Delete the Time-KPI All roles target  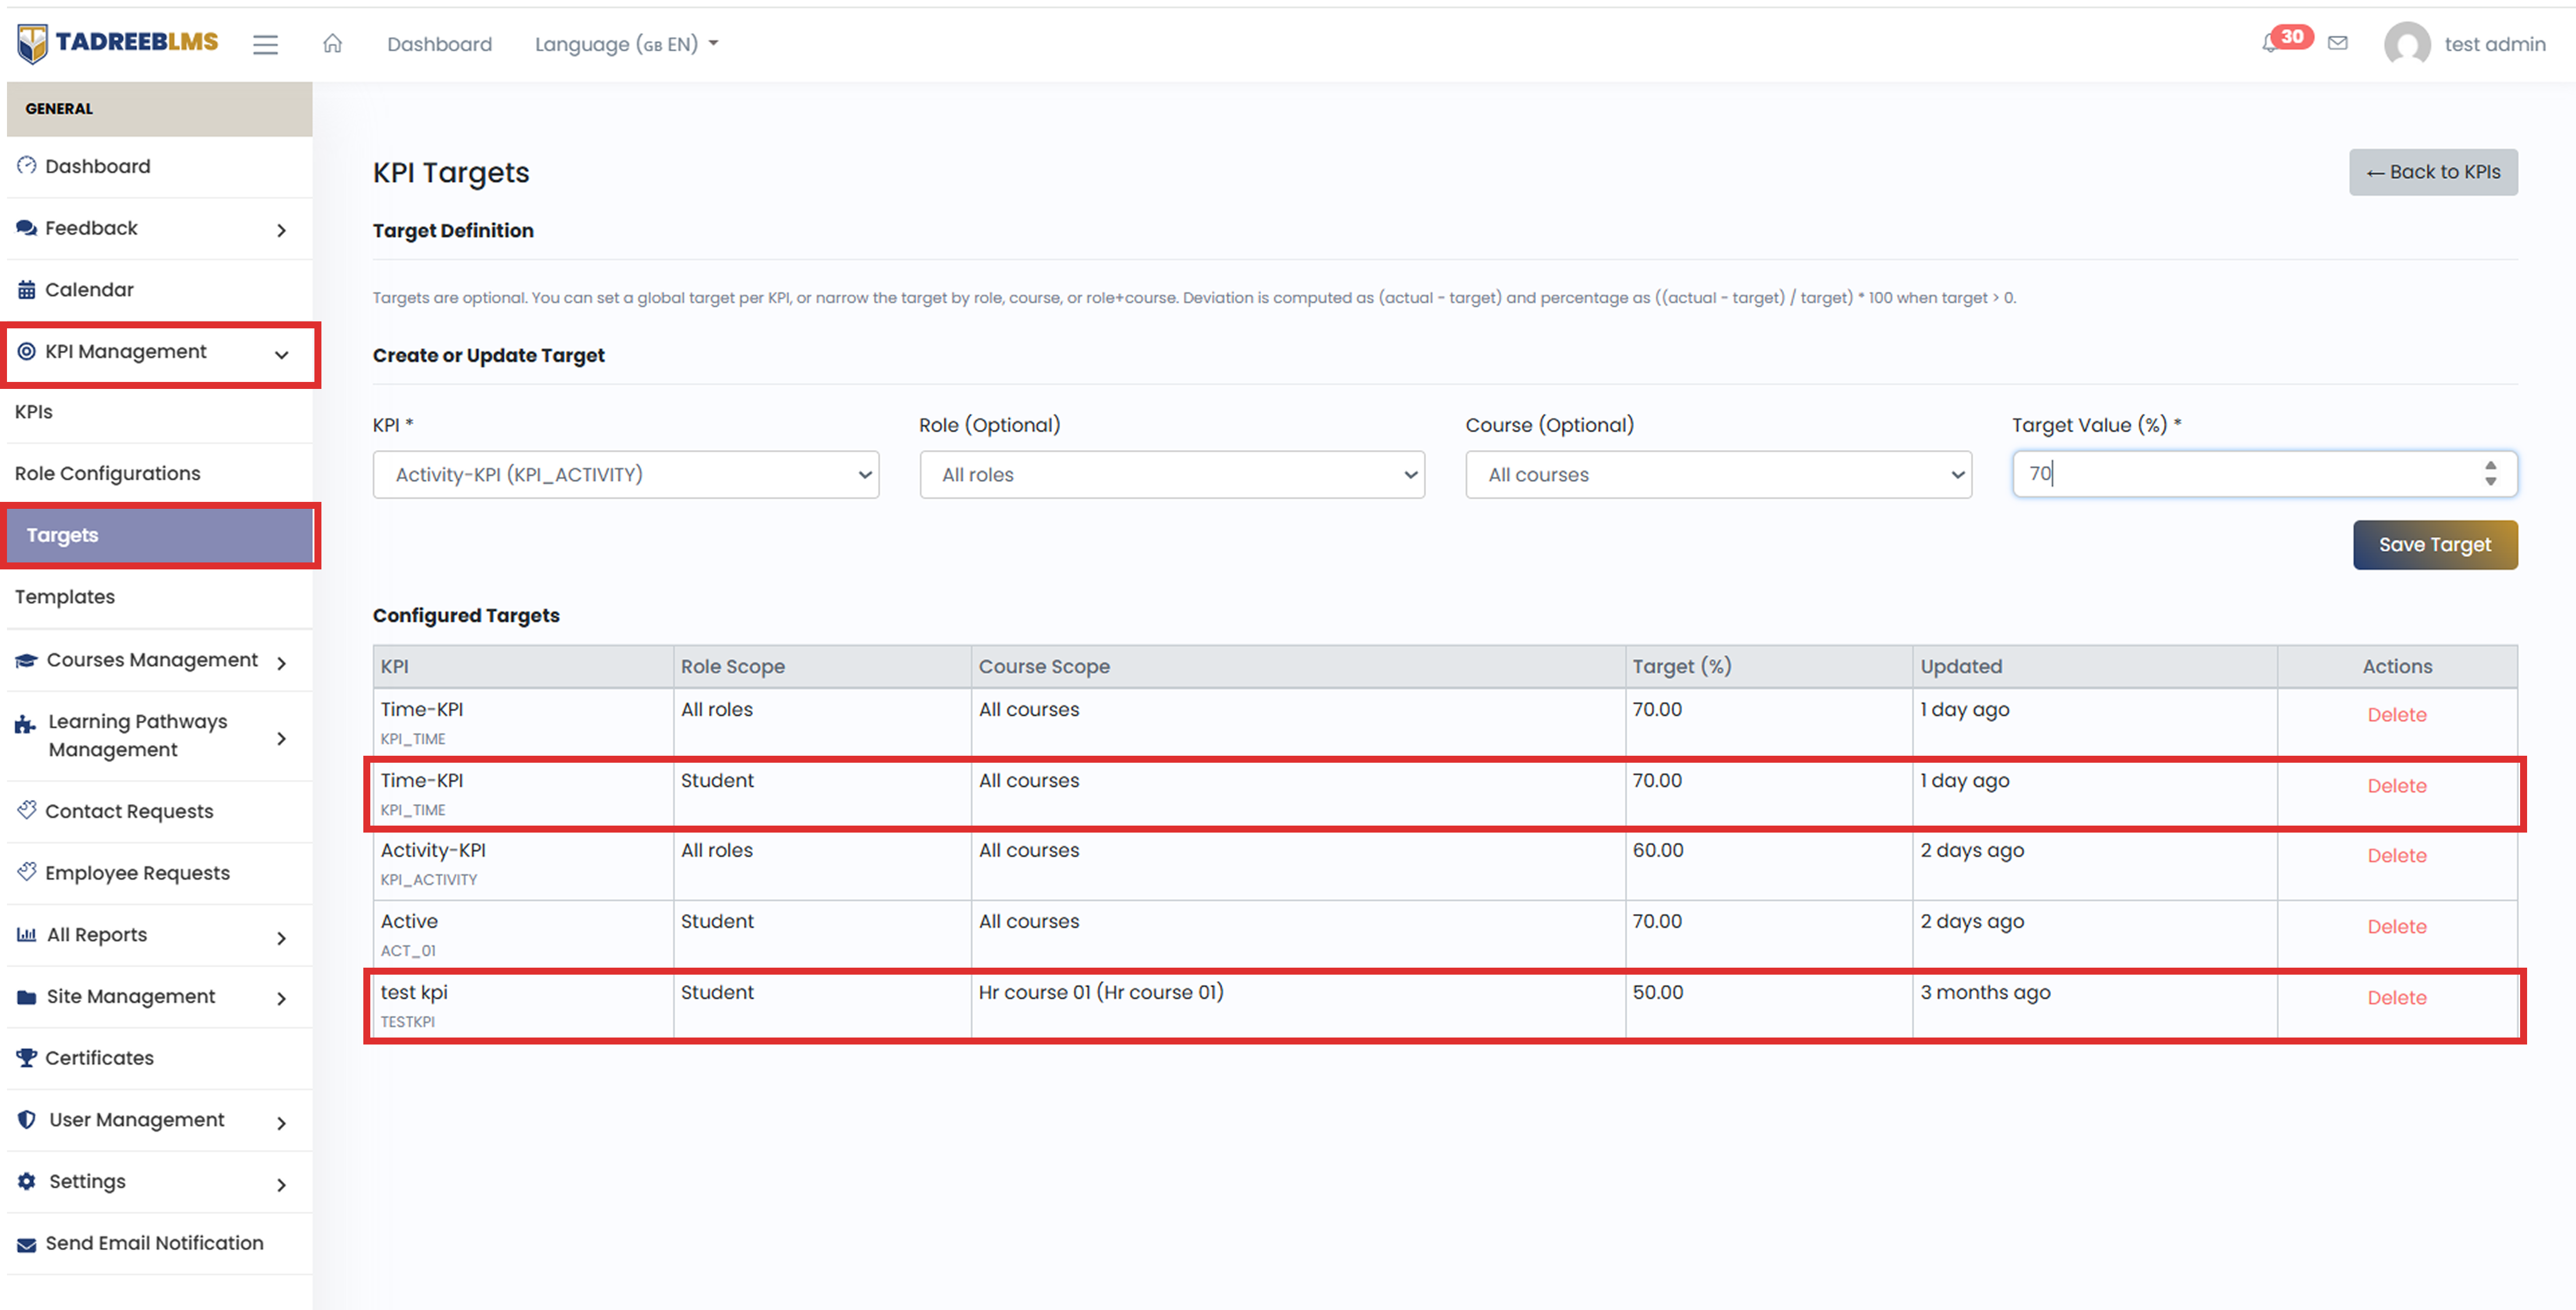(x=2397, y=715)
